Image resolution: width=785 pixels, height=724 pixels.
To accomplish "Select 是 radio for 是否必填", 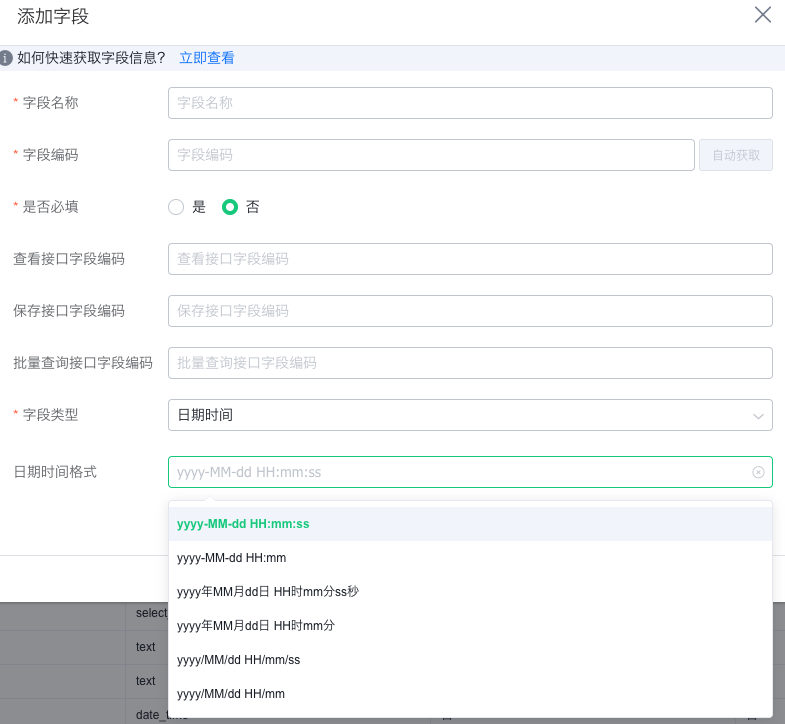I will tap(176, 207).
